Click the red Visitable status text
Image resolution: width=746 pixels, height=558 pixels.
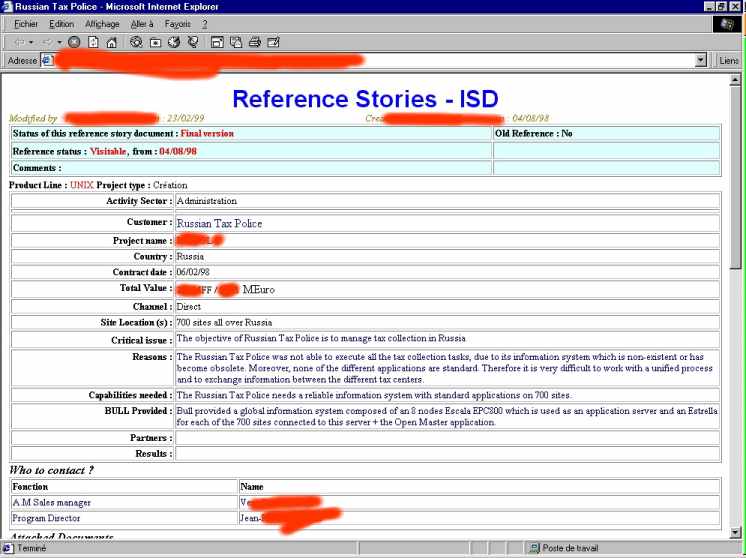108,151
